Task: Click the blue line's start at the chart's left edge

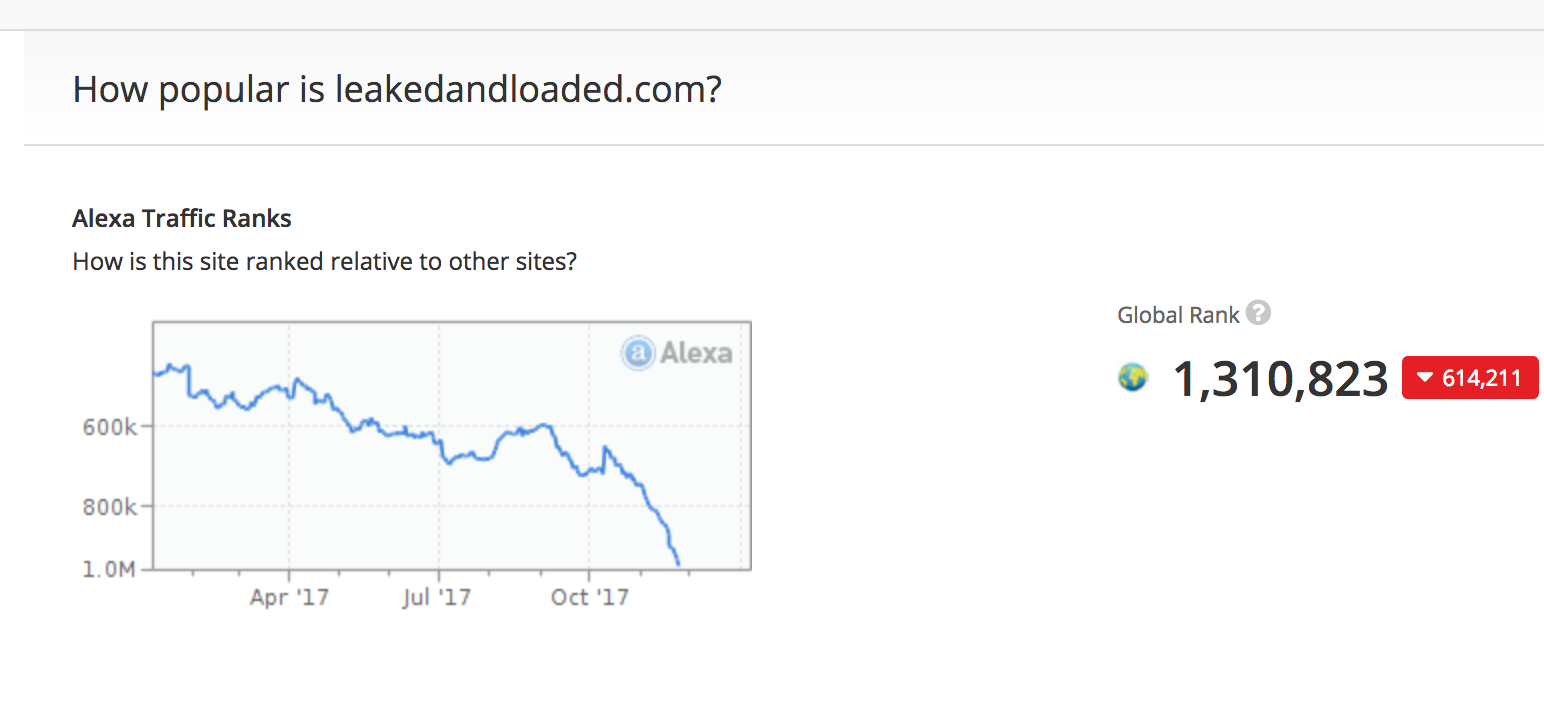Action: pos(155,374)
